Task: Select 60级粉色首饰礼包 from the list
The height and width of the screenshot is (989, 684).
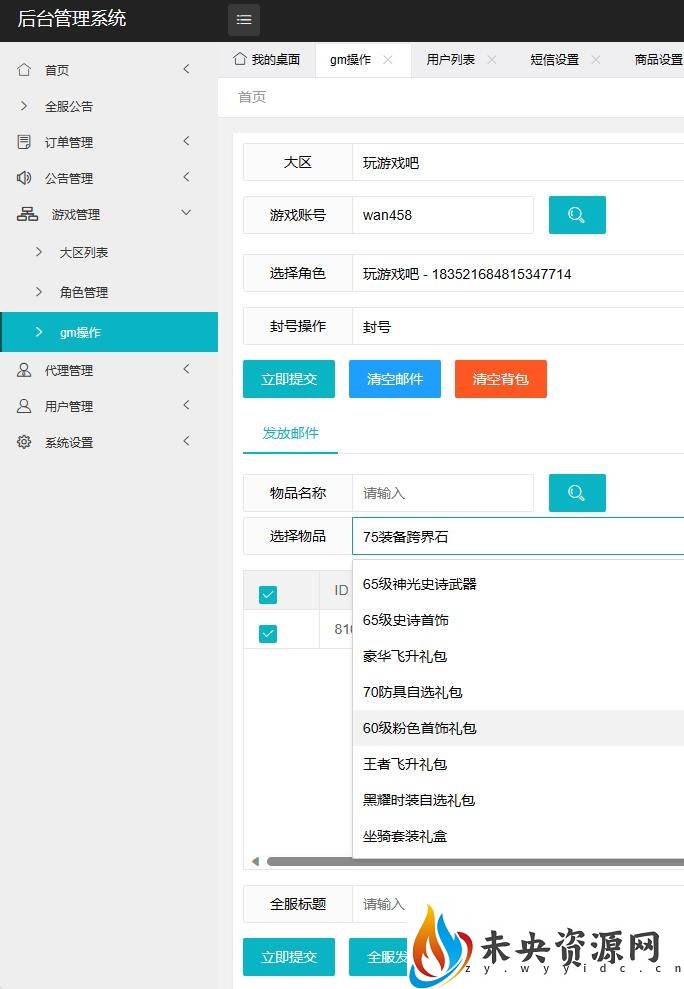Action: click(x=420, y=728)
